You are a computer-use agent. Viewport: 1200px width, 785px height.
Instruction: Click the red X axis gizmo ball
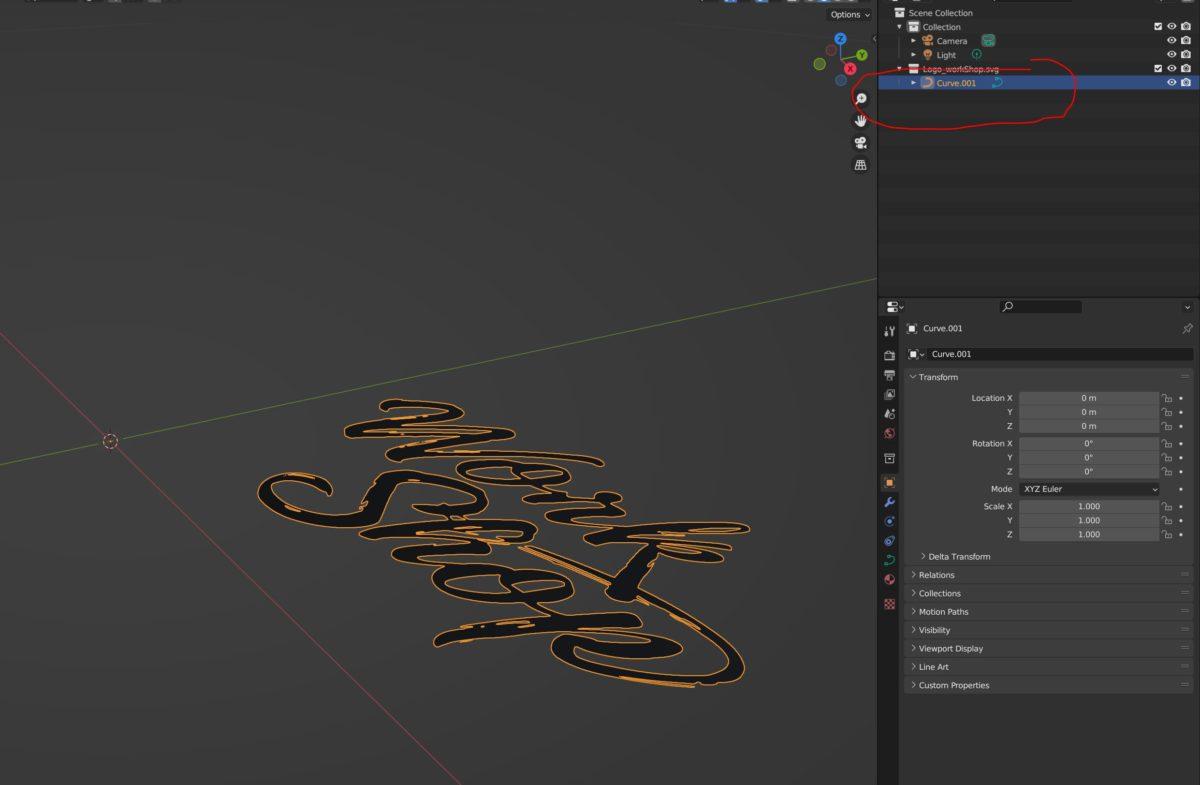(x=850, y=69)
